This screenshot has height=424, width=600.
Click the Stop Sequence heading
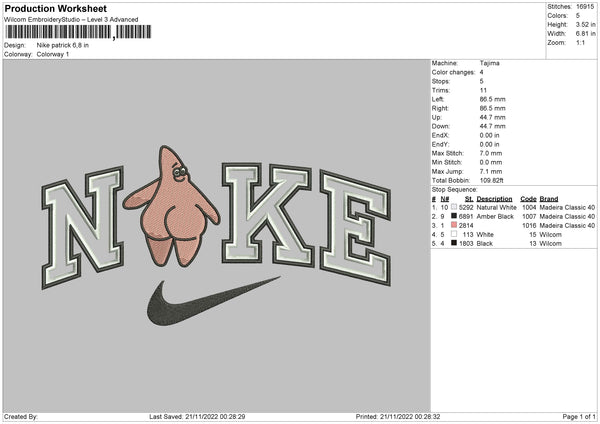point(455,190)
